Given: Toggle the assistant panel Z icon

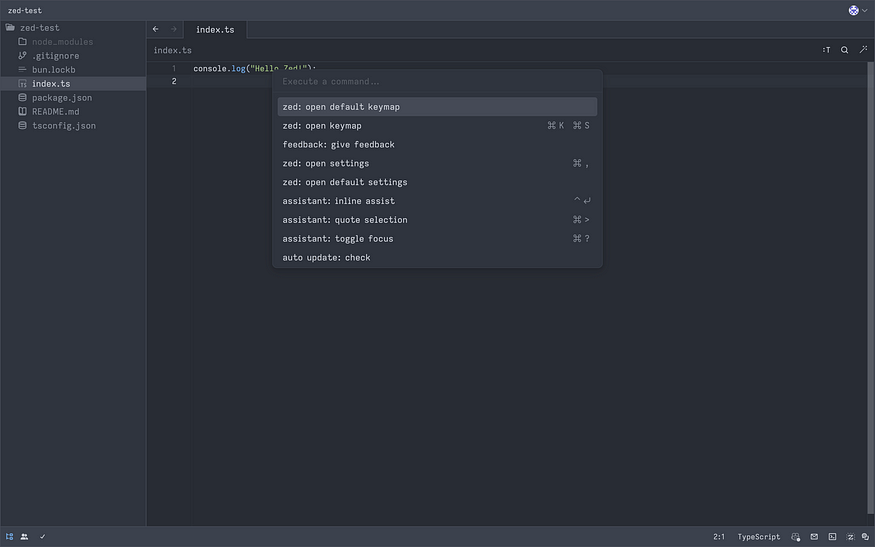Looking at the screenshot, I should [850, 536].
